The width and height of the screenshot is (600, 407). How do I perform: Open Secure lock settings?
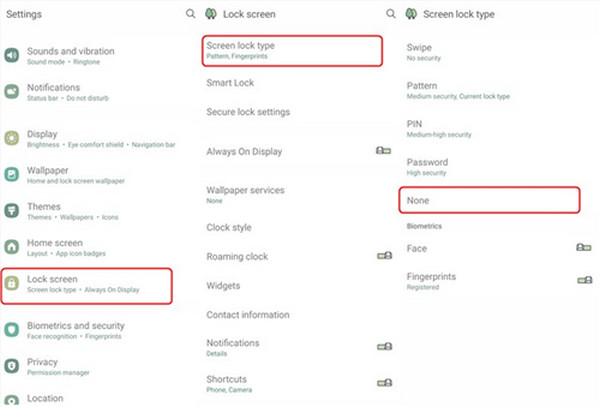[248, 112]
